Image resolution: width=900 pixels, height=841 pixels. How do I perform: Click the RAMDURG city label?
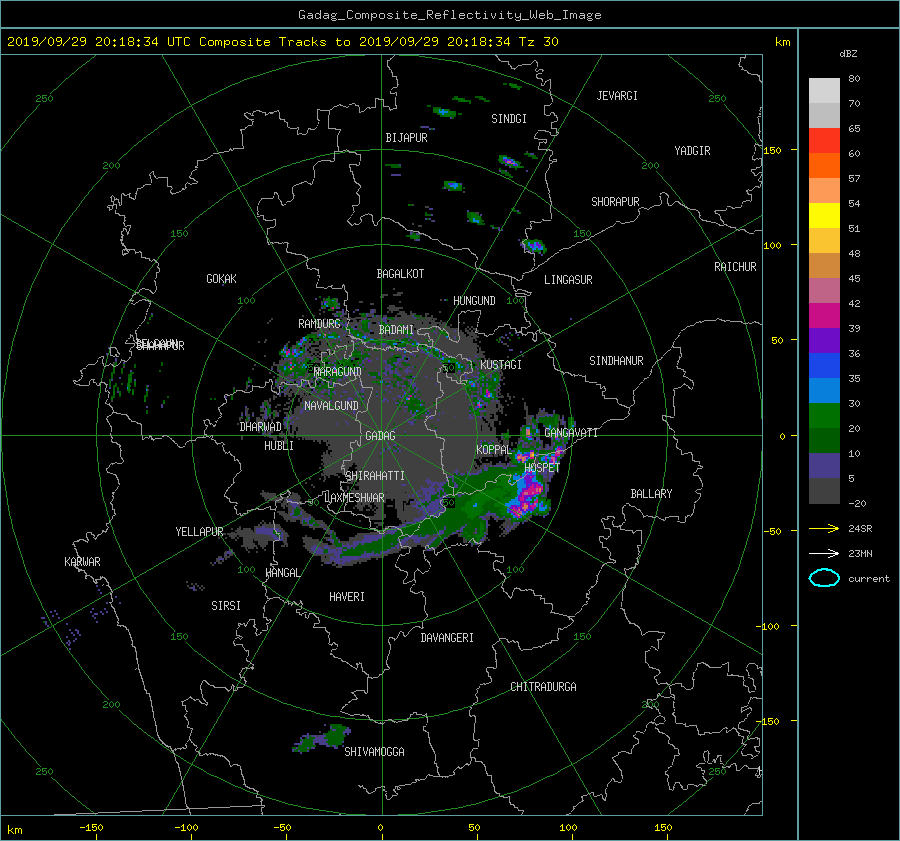click(x=319, y=324)
